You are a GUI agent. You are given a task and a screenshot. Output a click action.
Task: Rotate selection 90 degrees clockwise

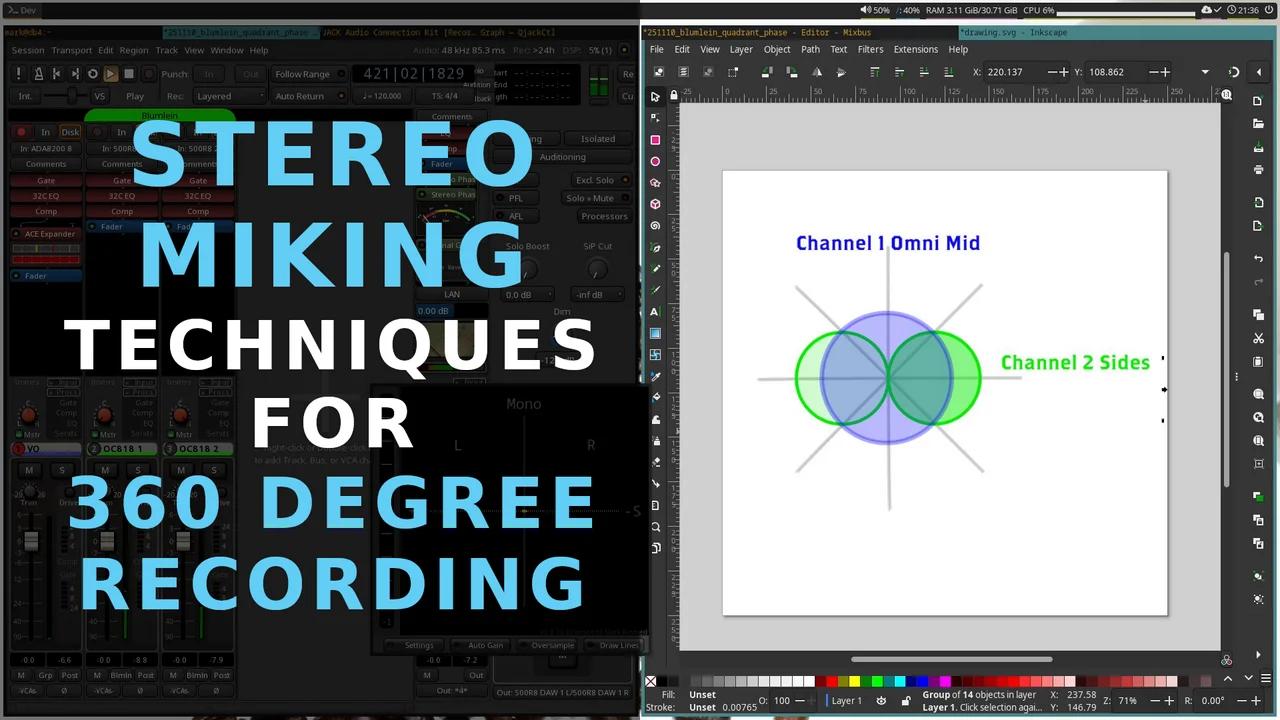(791, 72)
